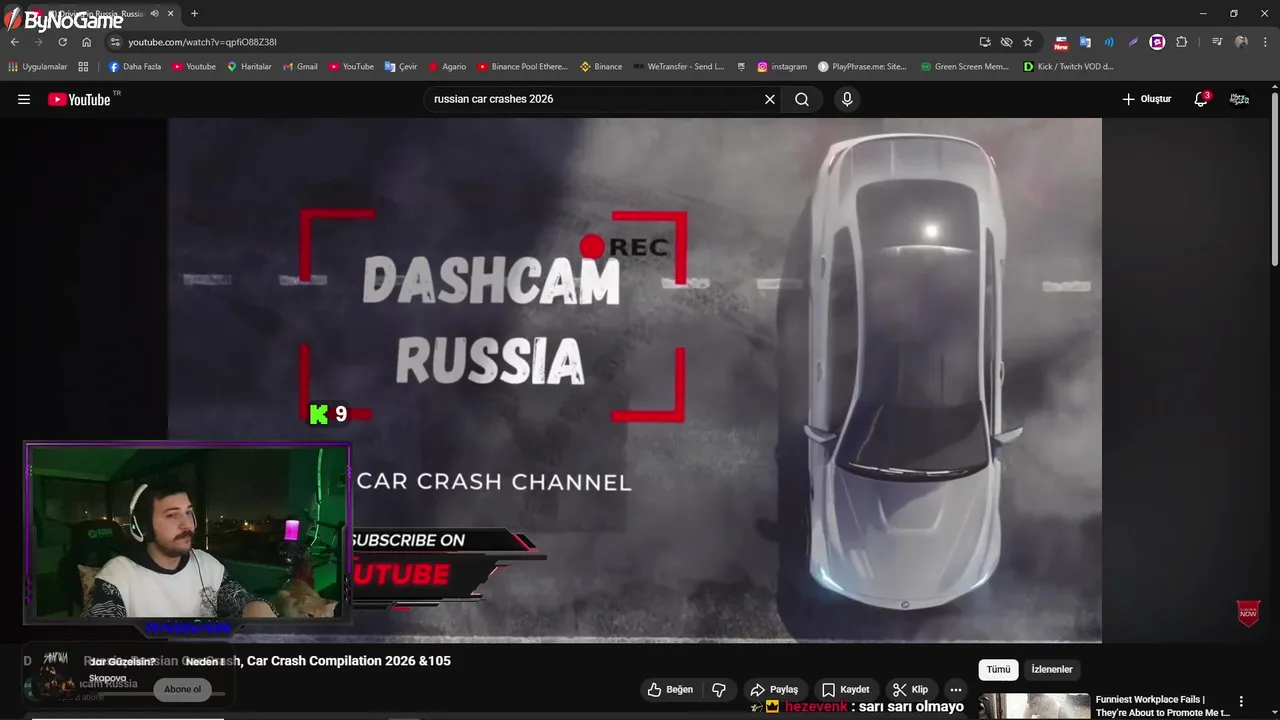This screenshot has width=1280, height=720.
Task: Open the Green Screen Mem... bookmark
Action: (964, 67)
